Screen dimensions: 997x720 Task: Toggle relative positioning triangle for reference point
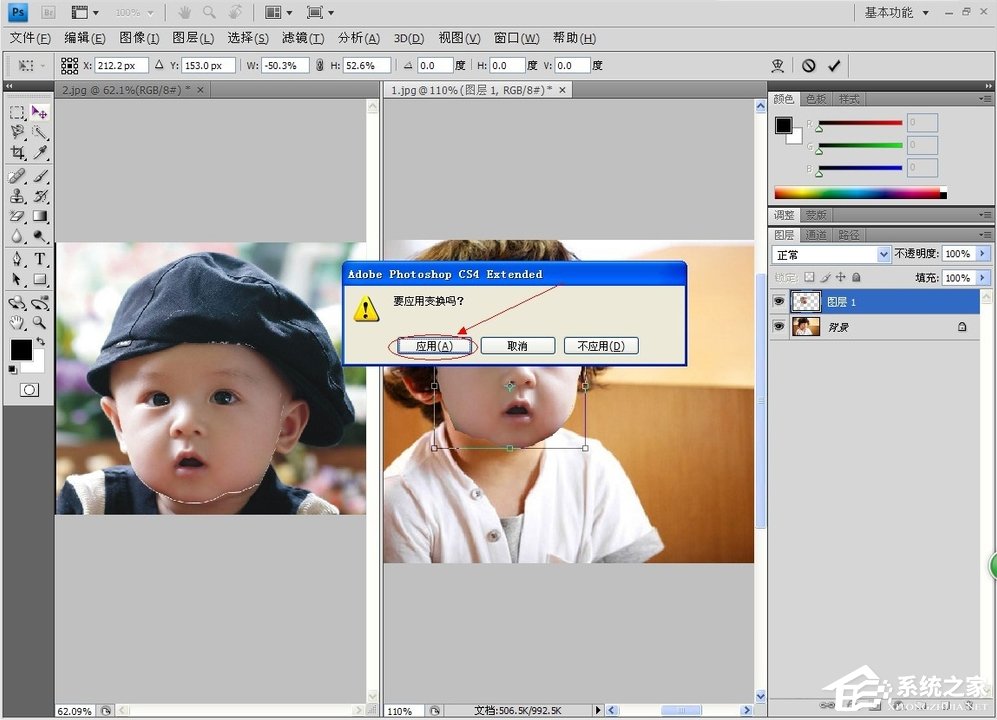coord(159,65)
